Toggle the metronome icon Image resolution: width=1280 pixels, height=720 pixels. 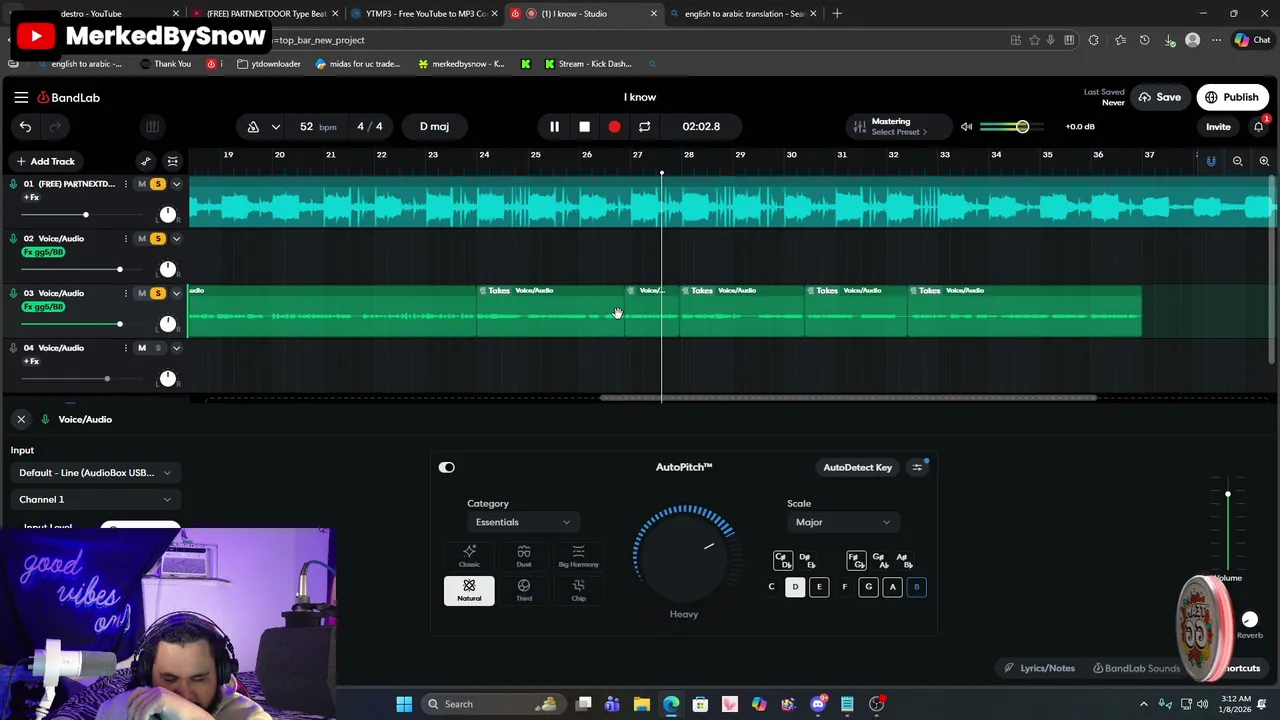pyautogui.click(x=253, y=127)
